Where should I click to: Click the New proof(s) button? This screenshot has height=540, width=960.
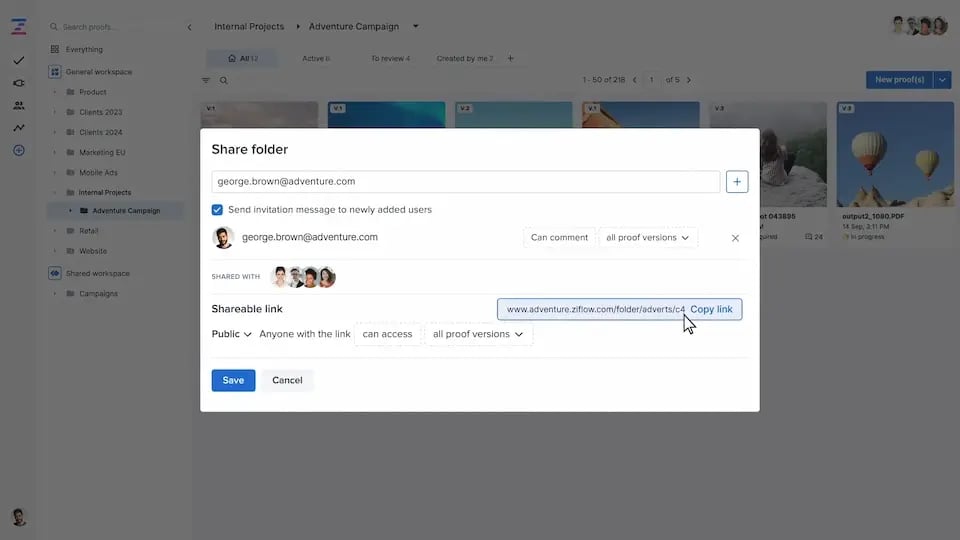tap(899, 80)
